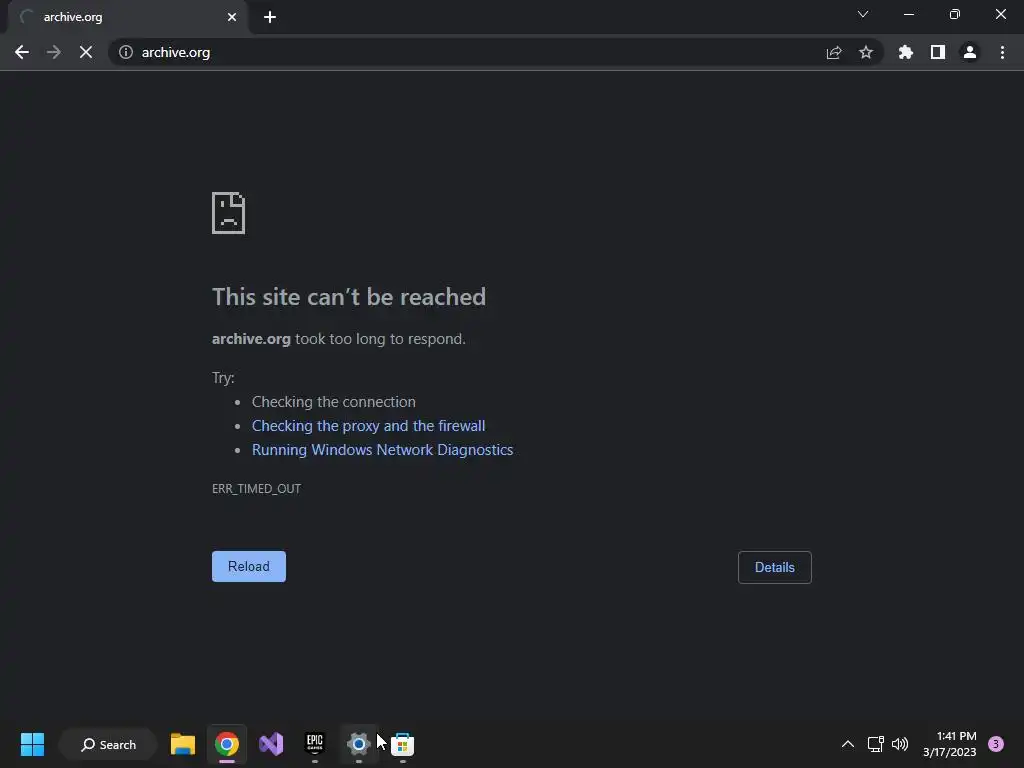Screen dimensions: 1024x768
Task: Open Microsoft Store from taskbar
Action: tap(402, 744)
